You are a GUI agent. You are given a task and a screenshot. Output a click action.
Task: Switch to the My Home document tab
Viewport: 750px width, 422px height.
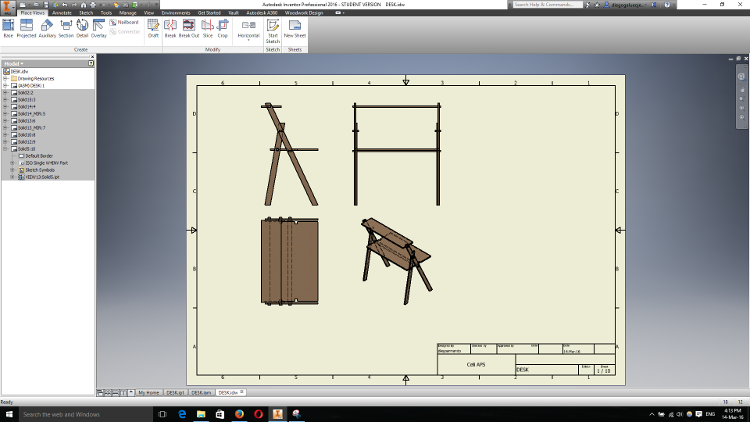click(148, 393)
